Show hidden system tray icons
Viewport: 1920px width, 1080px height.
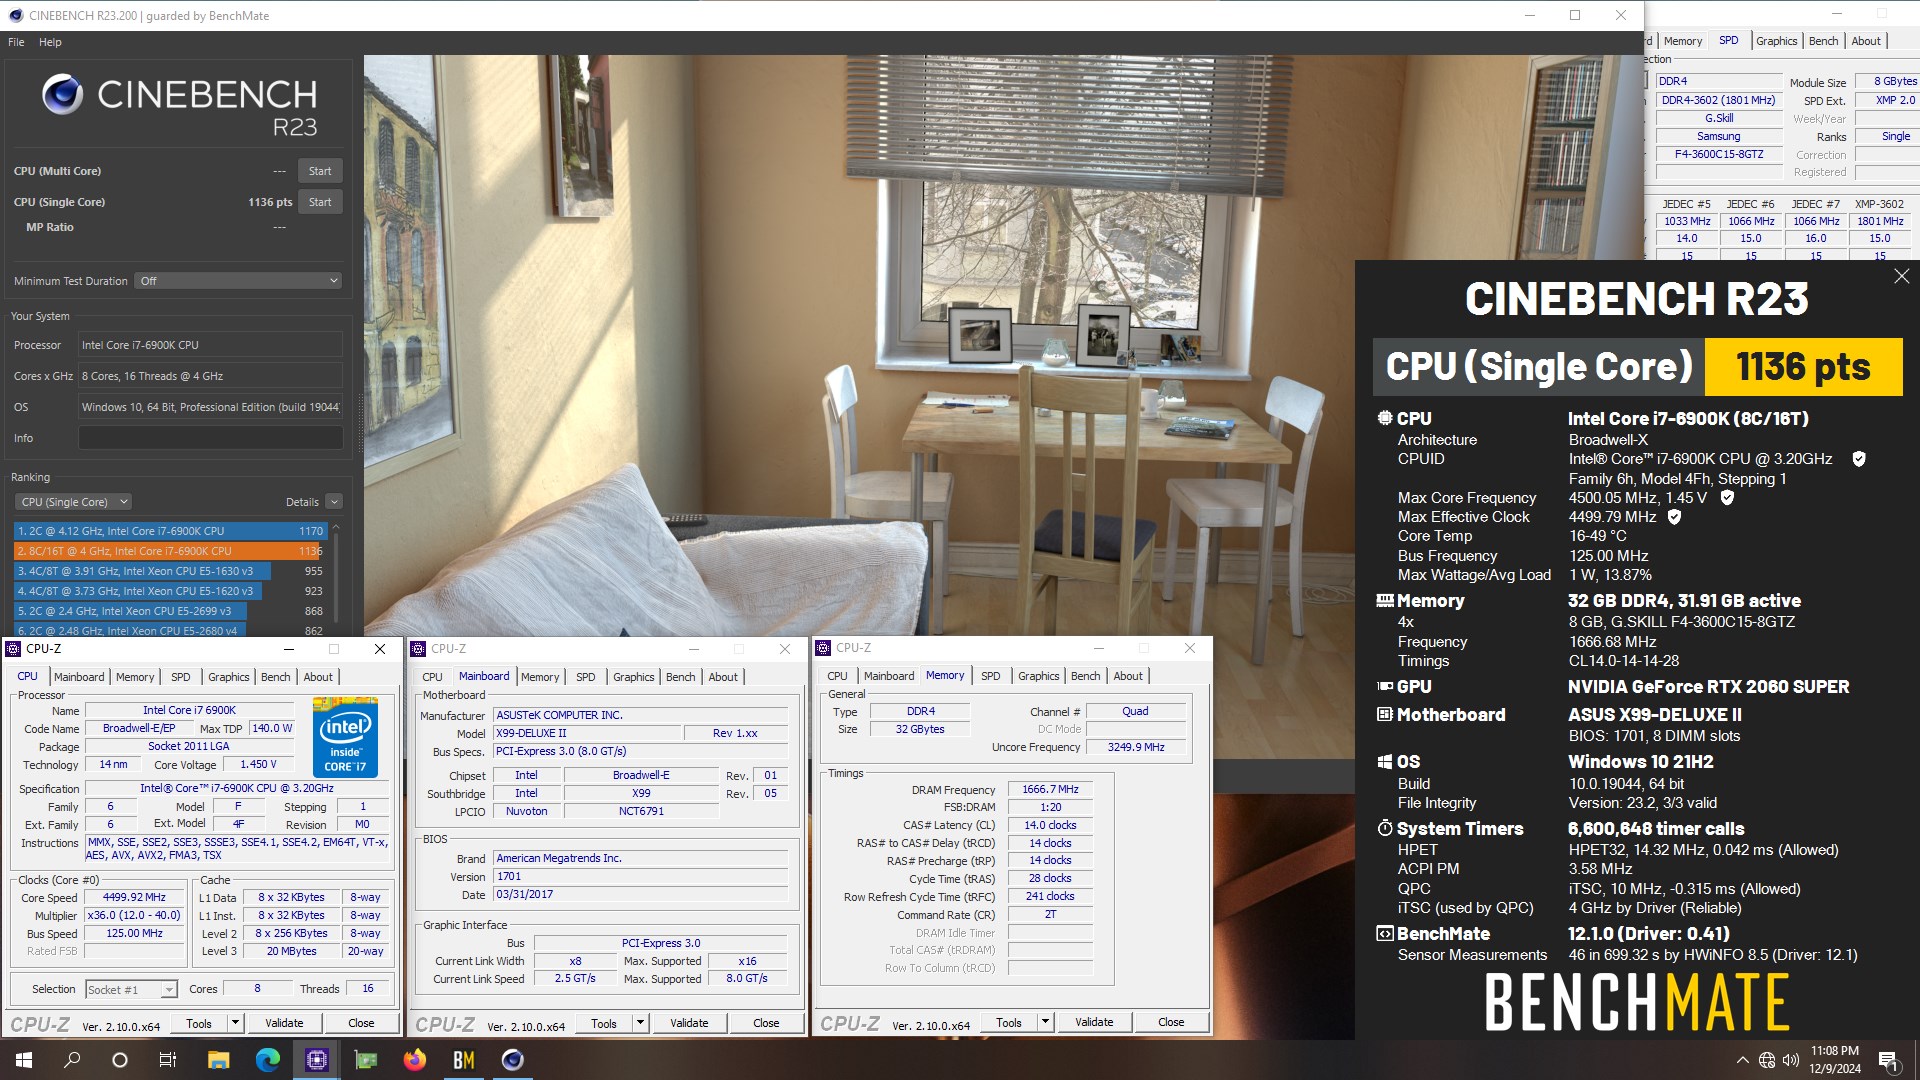1742,1060
